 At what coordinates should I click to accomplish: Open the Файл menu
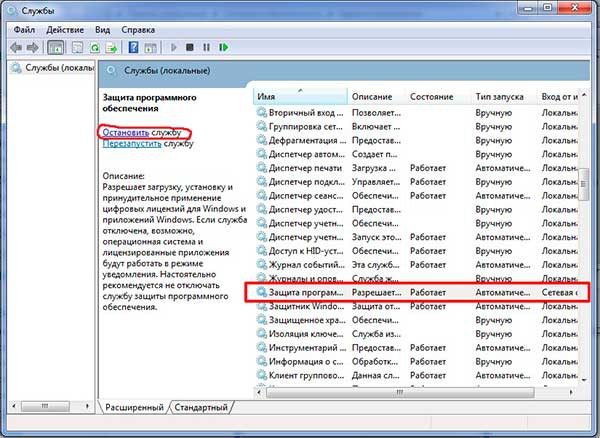(x=24, y=30)
